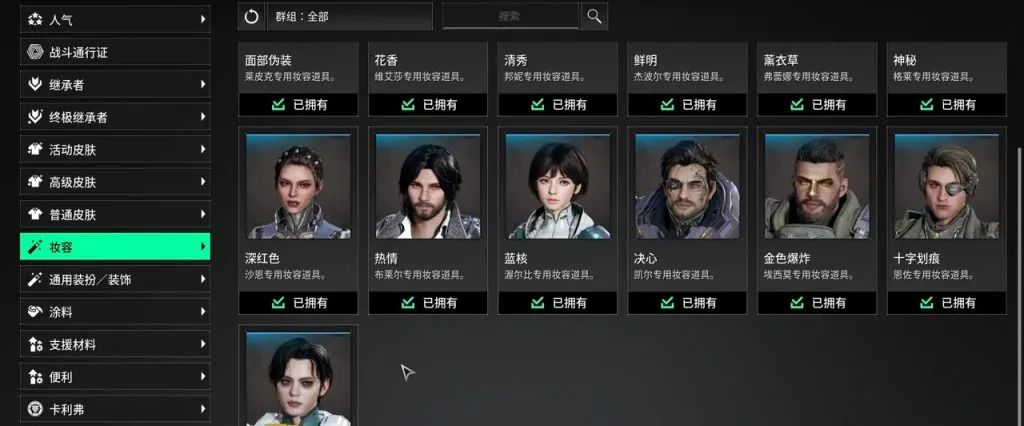Click the 通用装扮/装饰 wand icon
Screen dimensions: 1024x426
[x=35, y=280]
